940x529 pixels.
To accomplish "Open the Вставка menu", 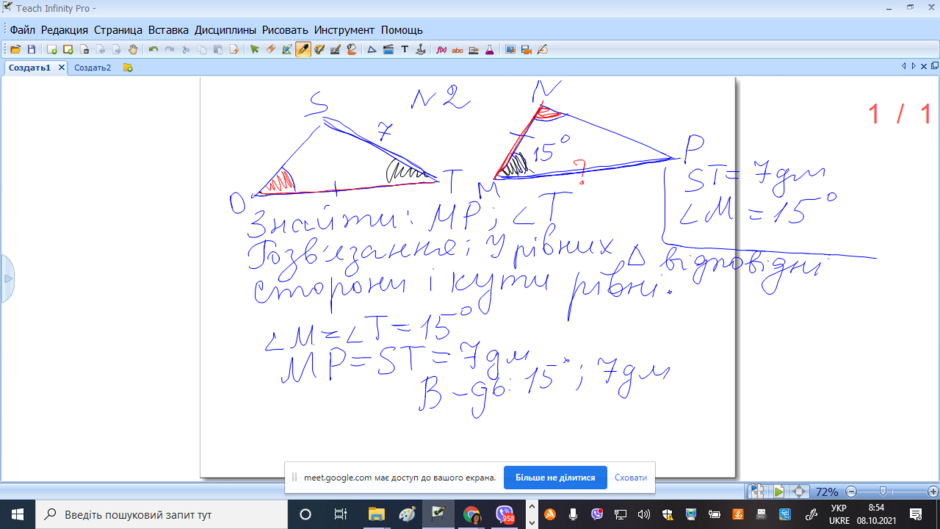I will 168,30.
